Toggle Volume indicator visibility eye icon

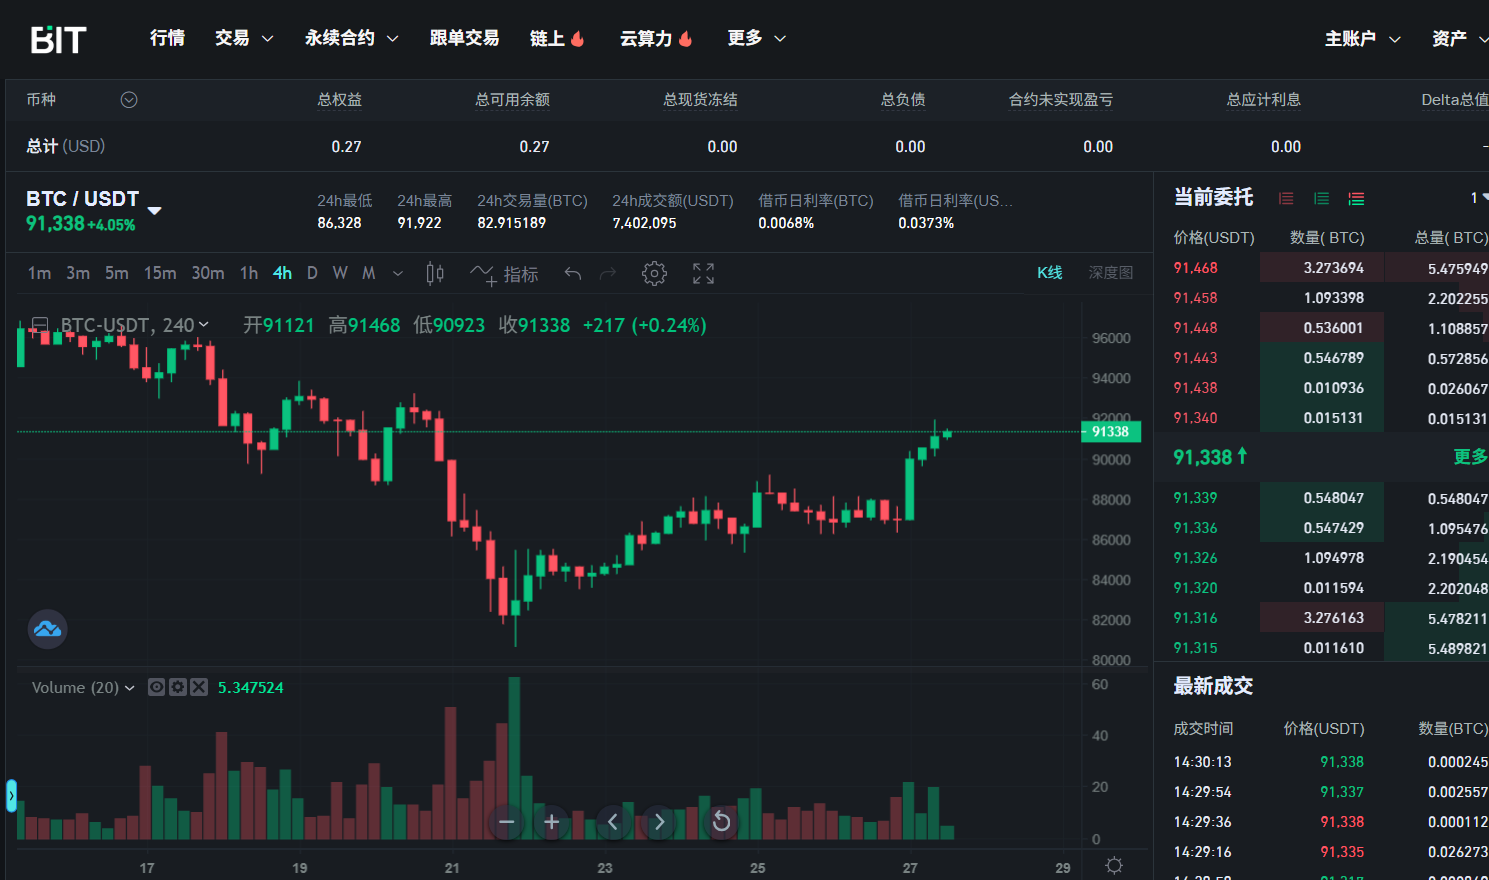pyautogui.click(x=156, y=687)
